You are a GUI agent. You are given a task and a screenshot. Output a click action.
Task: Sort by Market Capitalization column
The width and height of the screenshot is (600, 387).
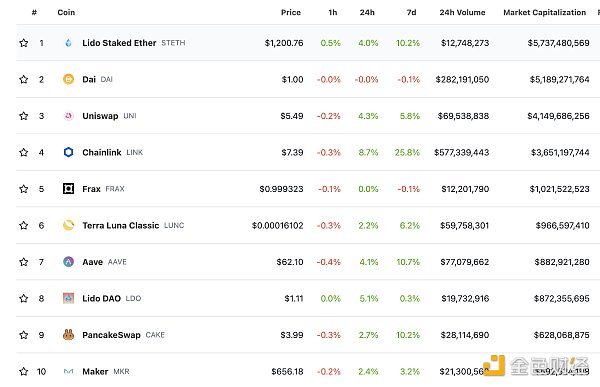coord(544,12)
